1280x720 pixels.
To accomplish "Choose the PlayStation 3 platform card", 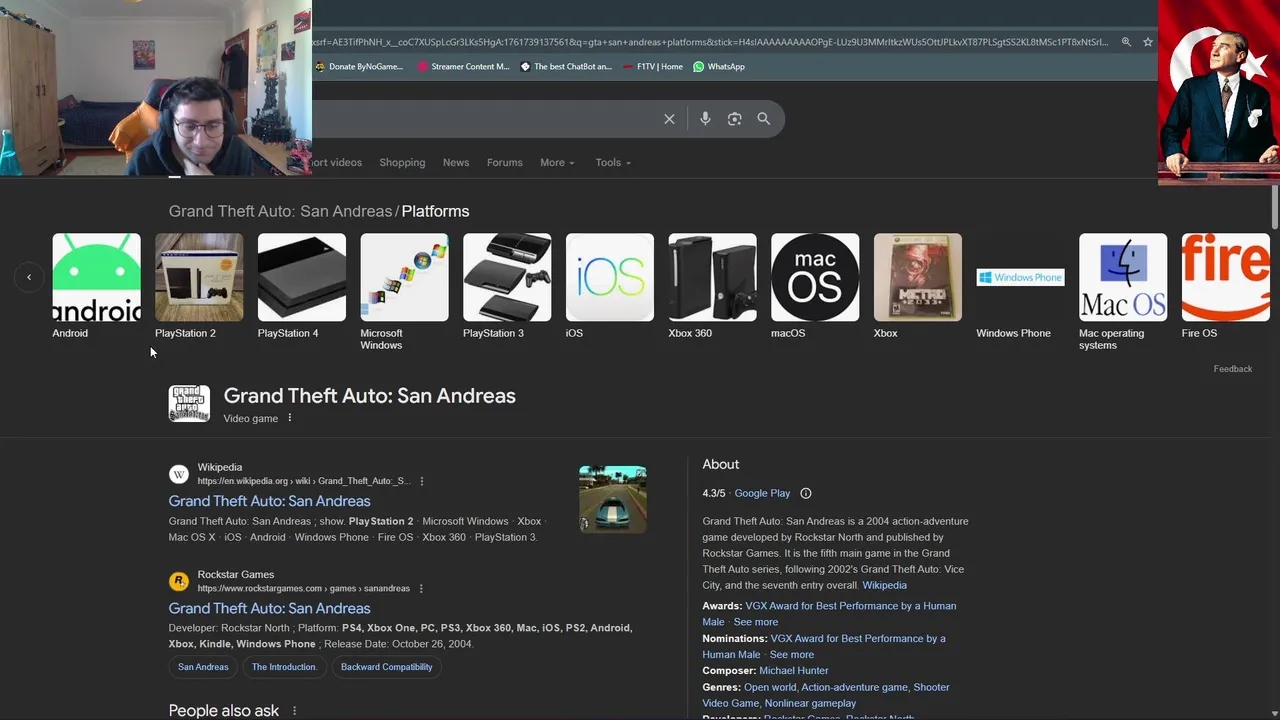I will 507,286.
